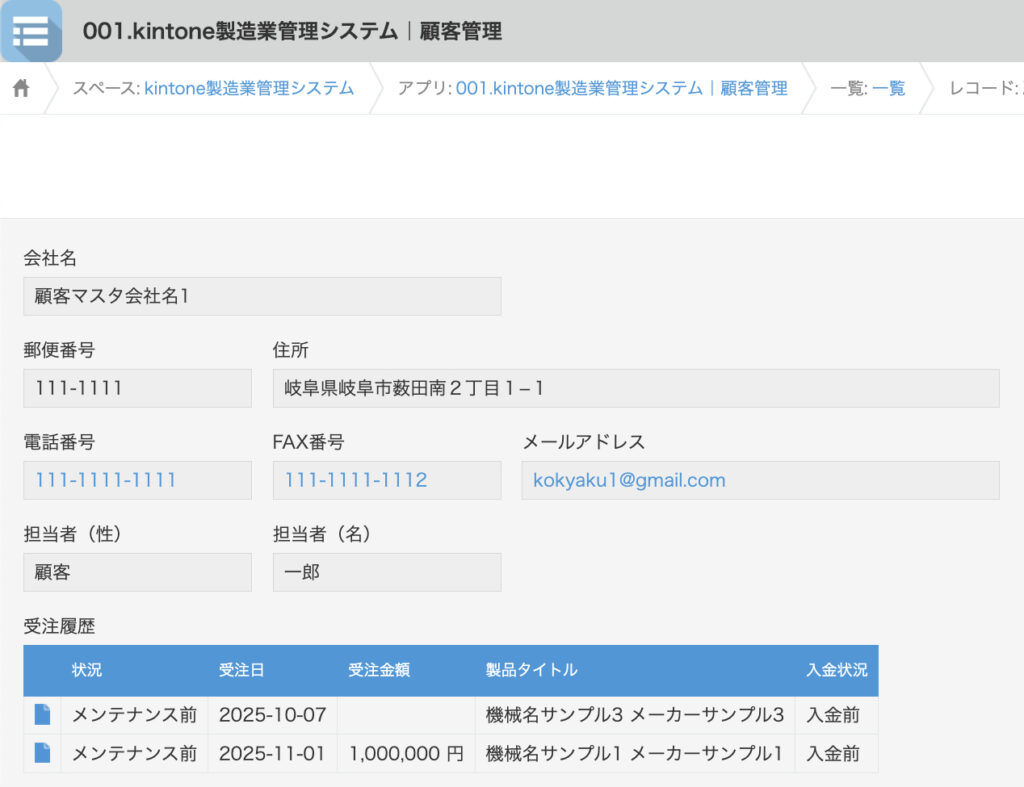The image size is (1024, 787).
Task: Click the 会社名 field value
Action: coord(262,296)
